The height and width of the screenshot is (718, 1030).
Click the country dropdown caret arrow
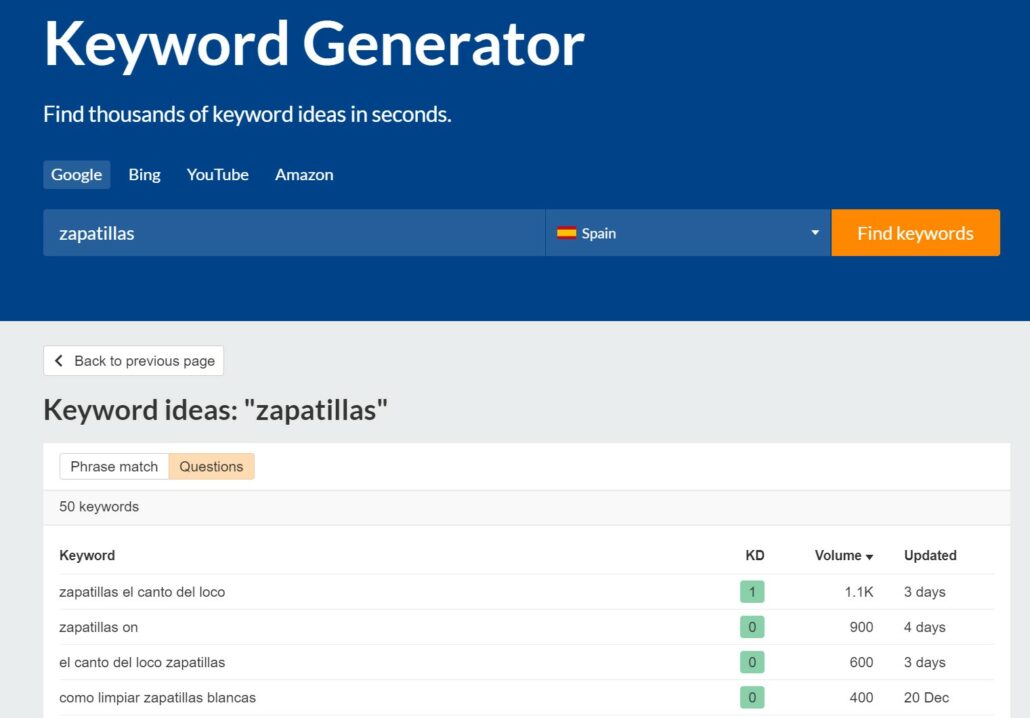814,232
